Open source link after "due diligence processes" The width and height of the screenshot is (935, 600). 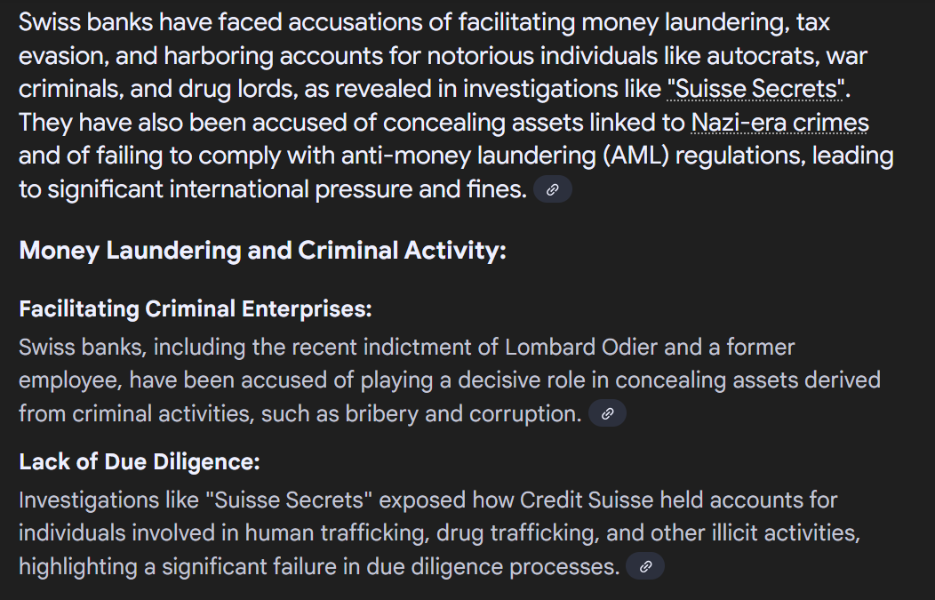click(x=645, y=567)
